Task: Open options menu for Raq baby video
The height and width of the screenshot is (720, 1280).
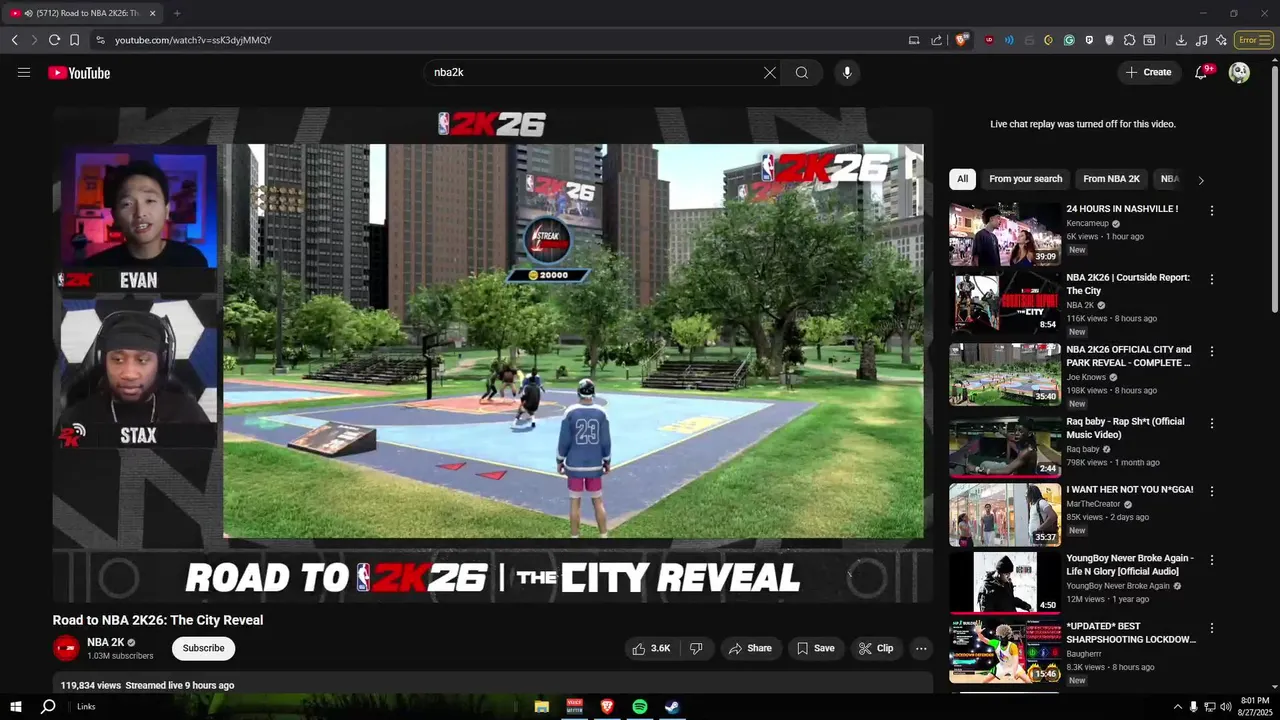Action: [1212, 423]
